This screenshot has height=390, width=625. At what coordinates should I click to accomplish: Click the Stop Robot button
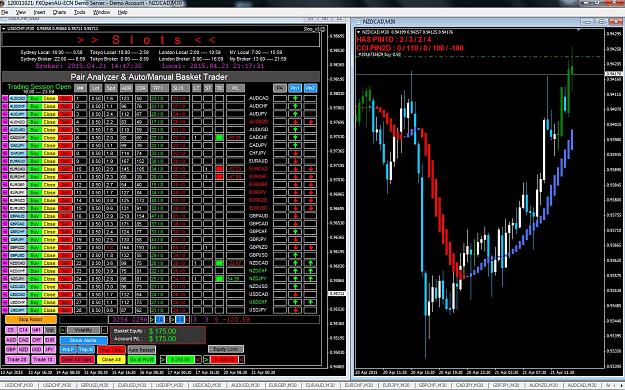tap(31, 319)
